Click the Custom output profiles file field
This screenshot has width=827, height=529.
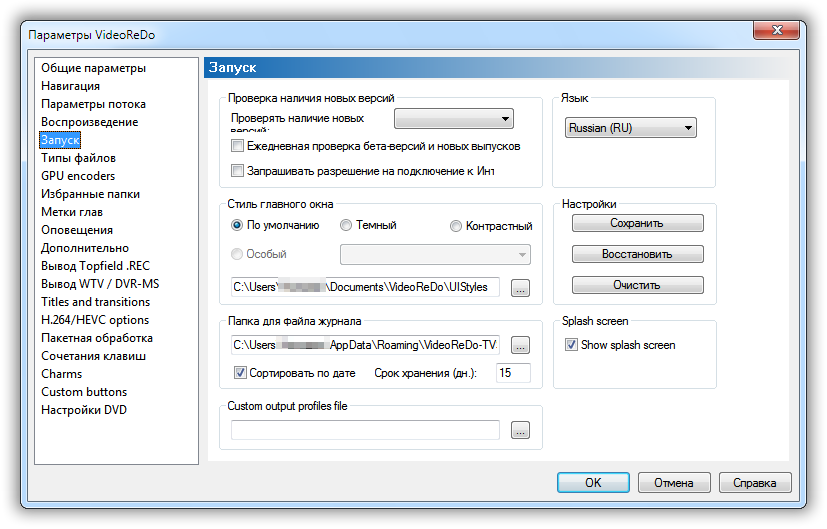(x=365, y=430)
